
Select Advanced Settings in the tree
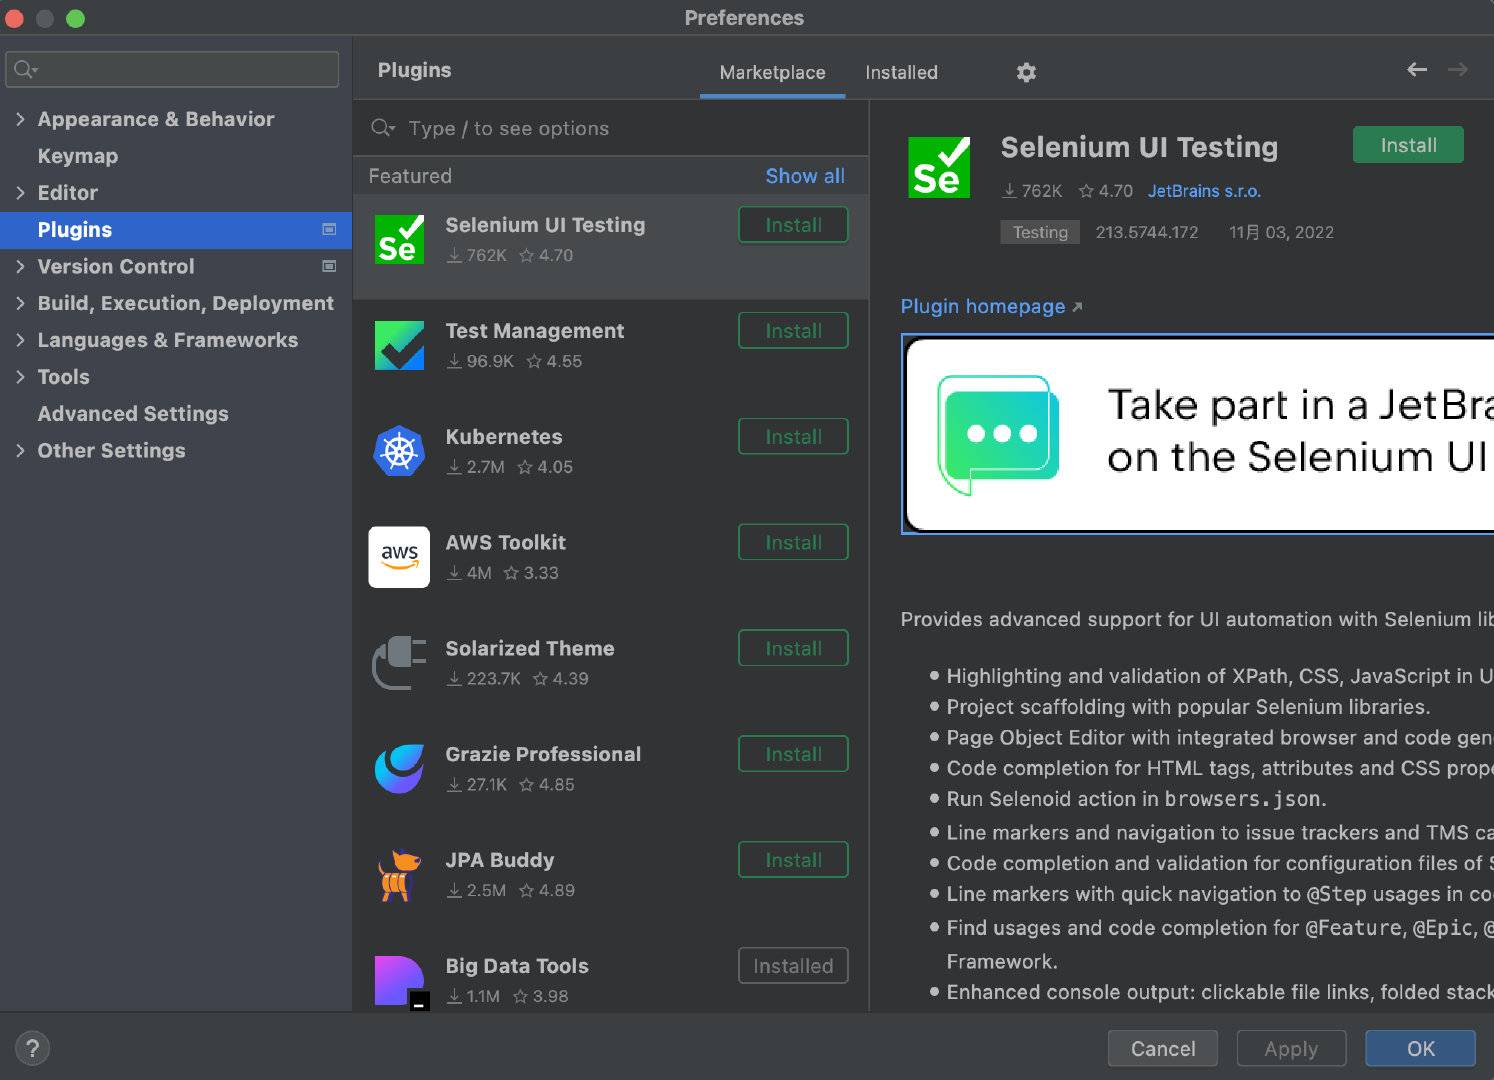tap(133, 414)
